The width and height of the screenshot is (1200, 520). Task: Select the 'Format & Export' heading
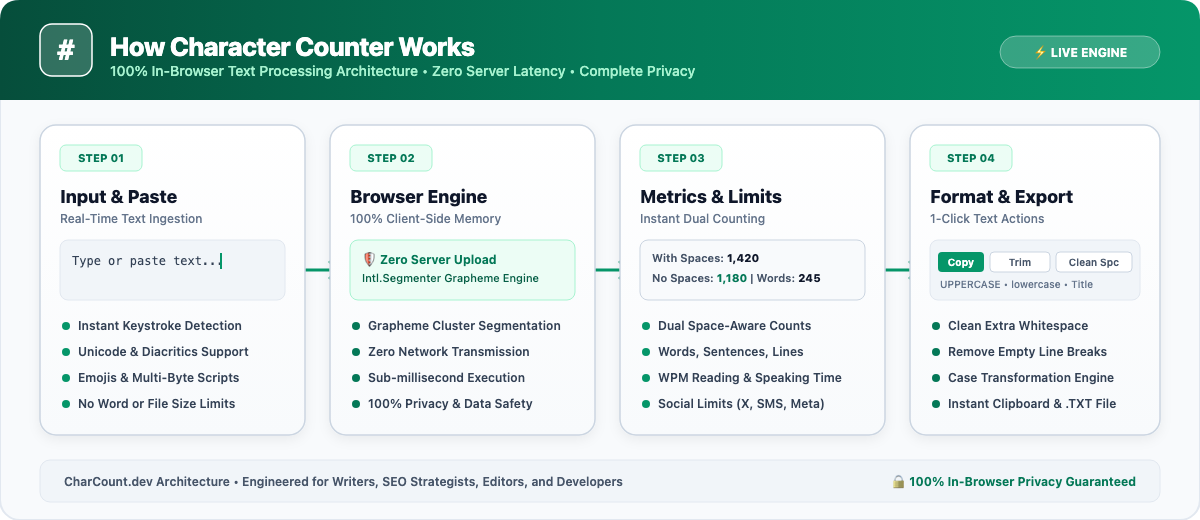(1001, 196)
